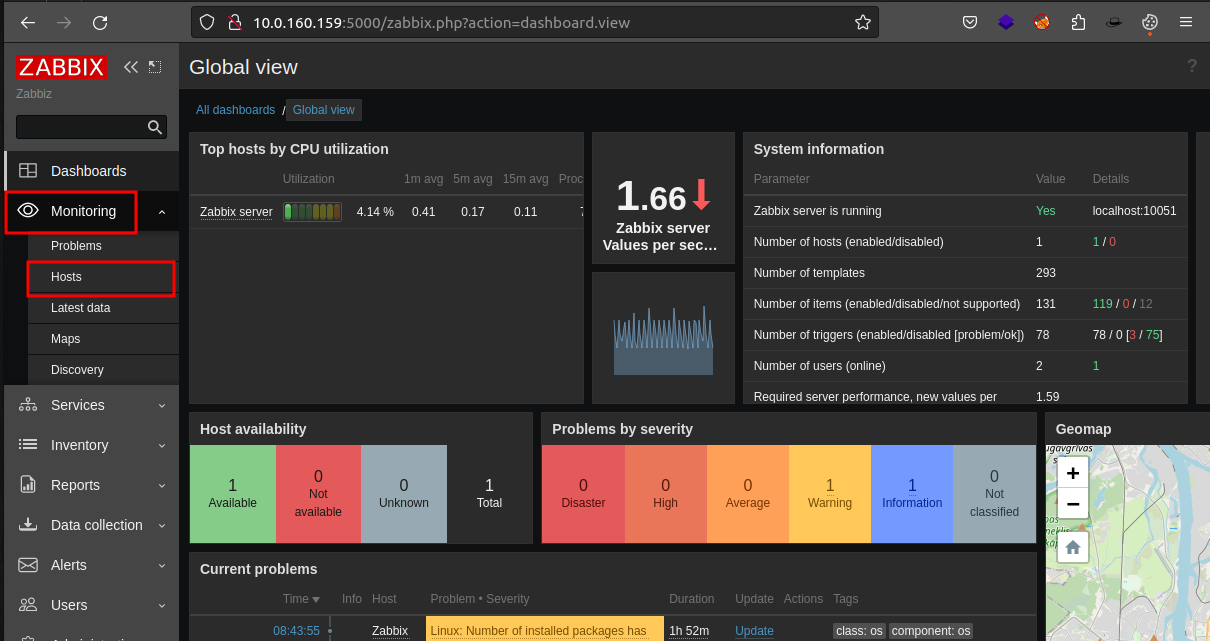Open the Dashboards menu item

91,171
